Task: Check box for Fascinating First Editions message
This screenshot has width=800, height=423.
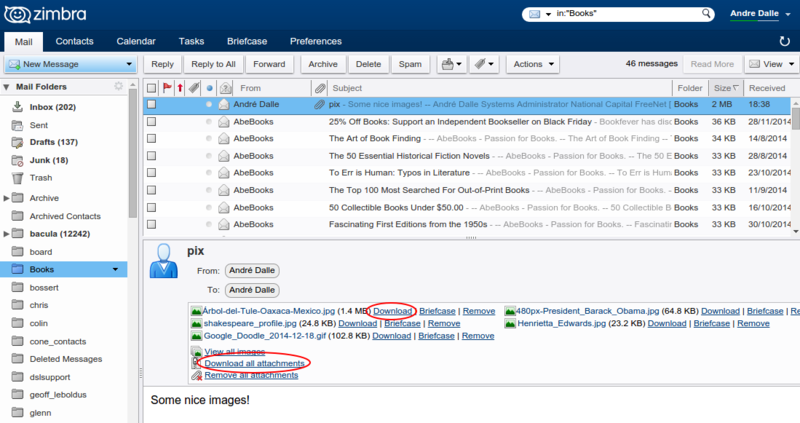Action: tap(152, 224)
